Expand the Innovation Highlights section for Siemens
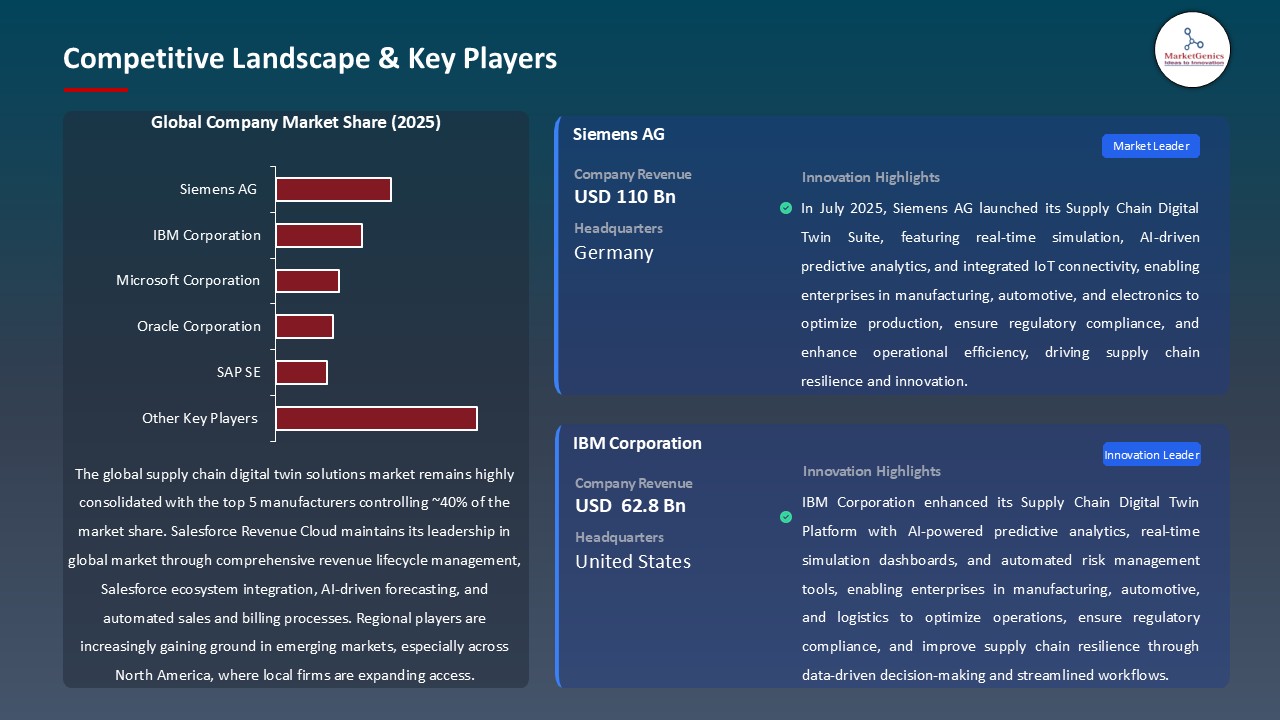The image size is (1280, 720). [x=870, y=177]
